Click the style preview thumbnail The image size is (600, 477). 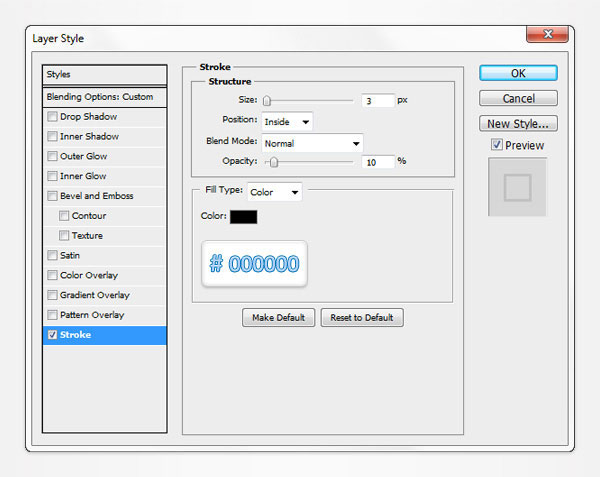[517, 187]
